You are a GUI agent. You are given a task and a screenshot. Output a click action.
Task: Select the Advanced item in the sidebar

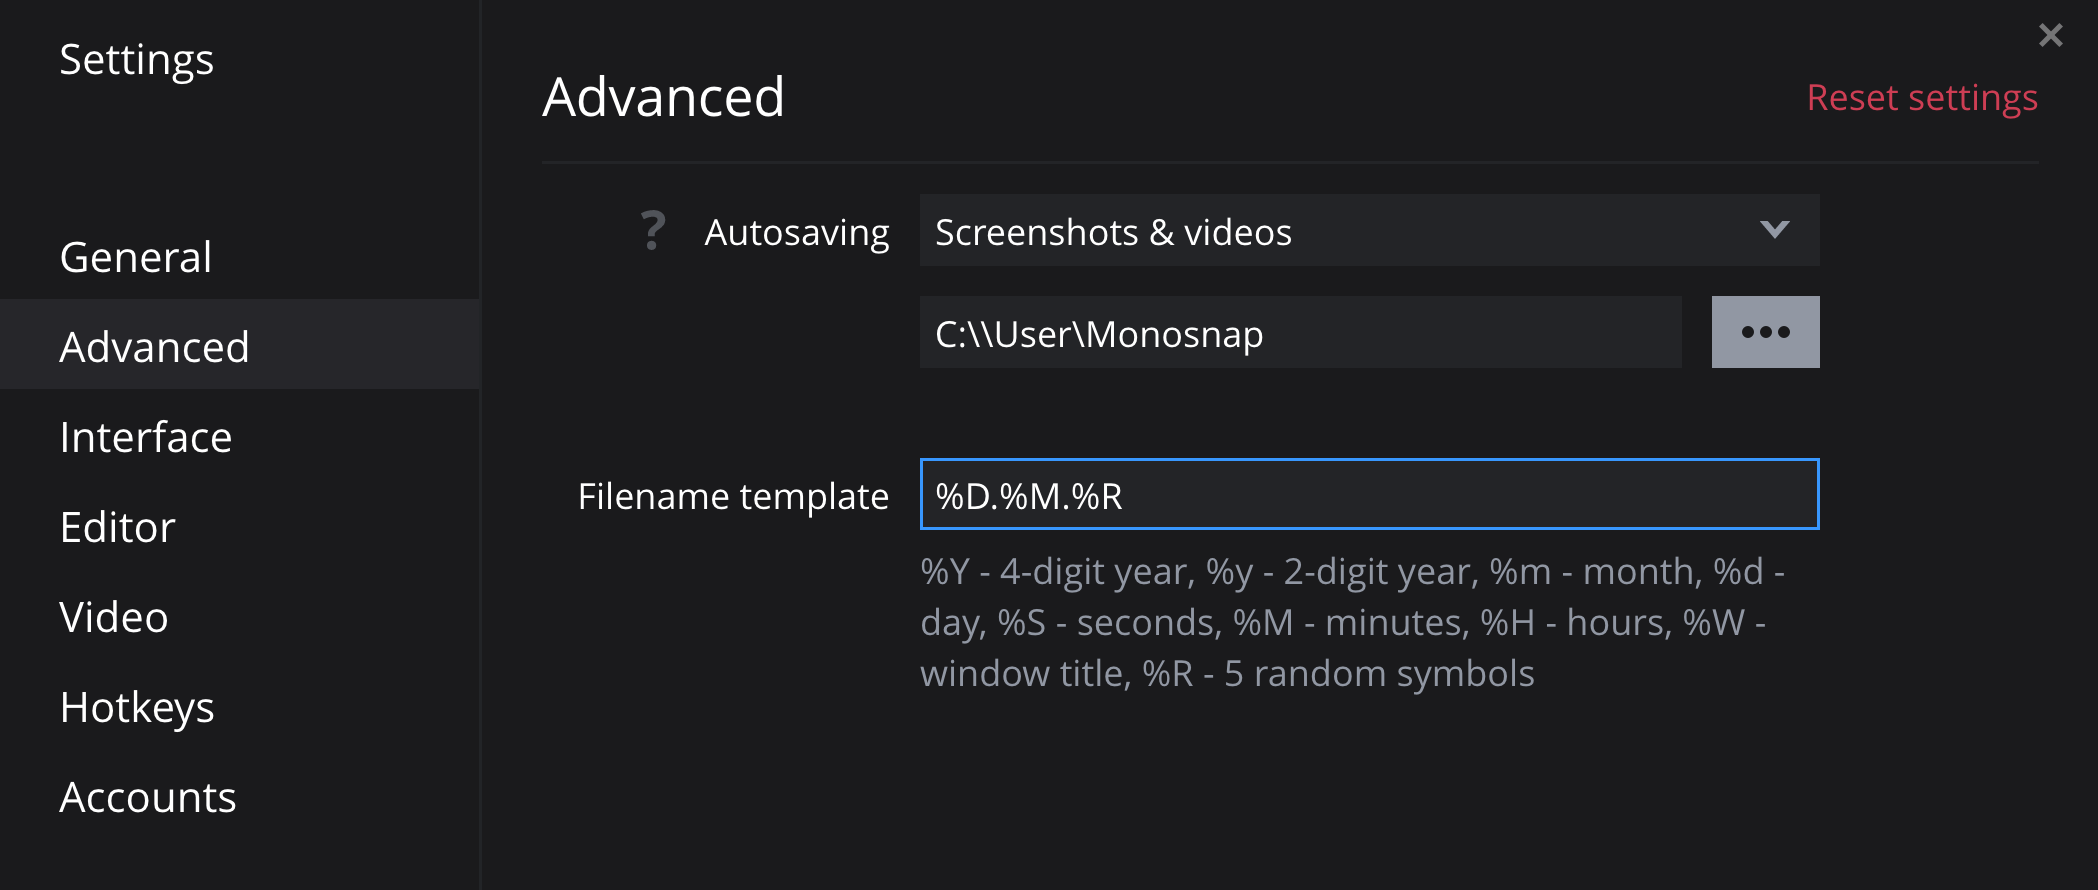154,347
